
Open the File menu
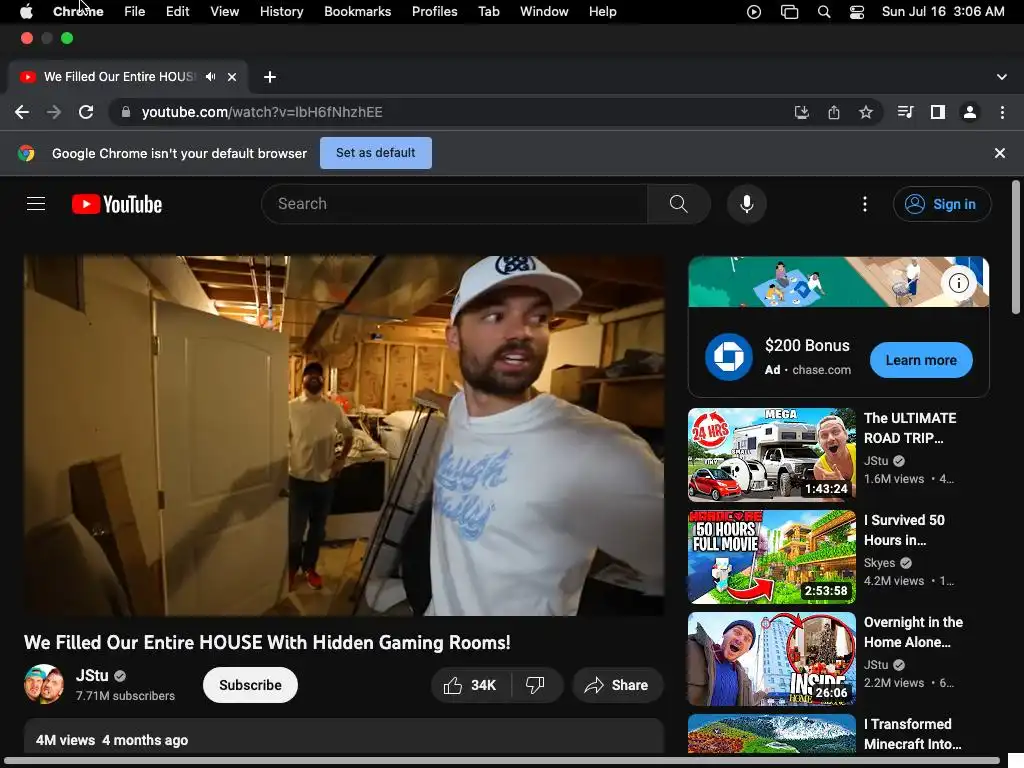[135, 12]
